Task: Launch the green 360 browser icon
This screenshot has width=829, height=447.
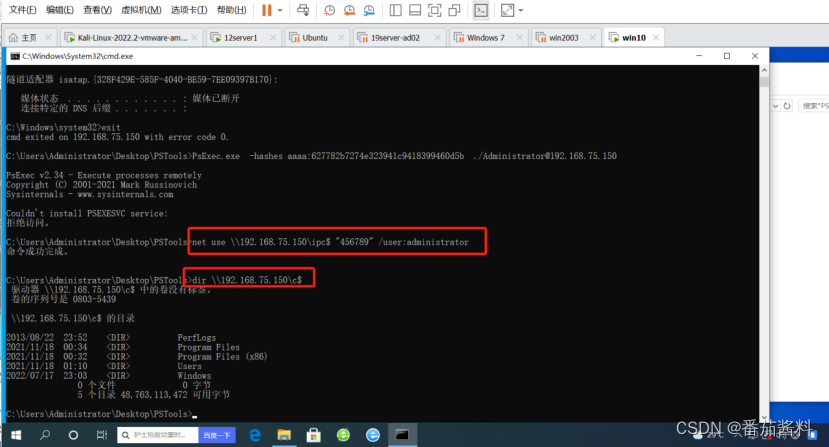Action: coord(343,435)
